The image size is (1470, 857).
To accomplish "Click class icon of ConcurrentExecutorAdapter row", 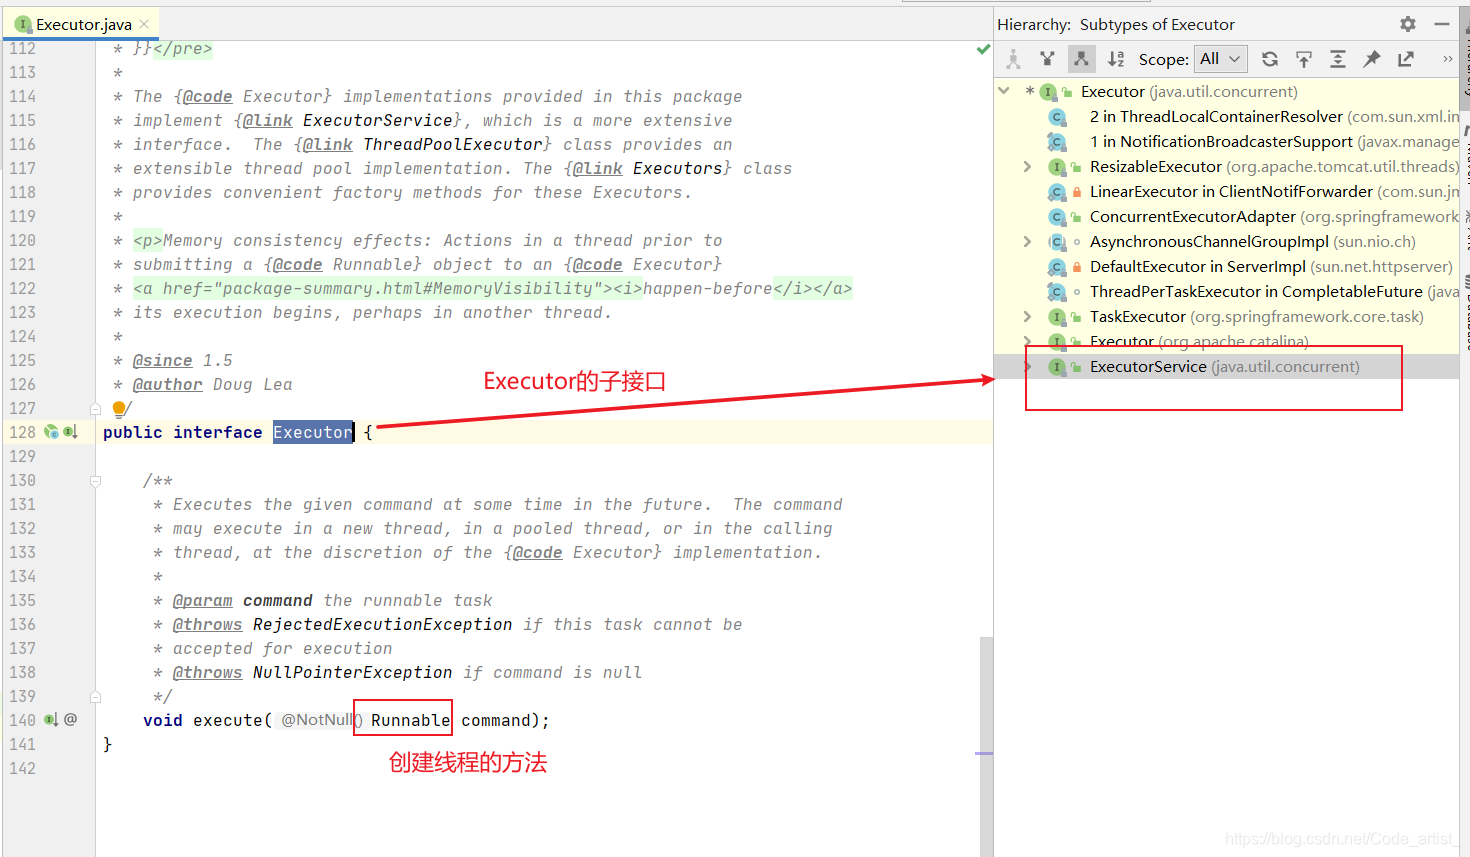I will [1056, 217].
